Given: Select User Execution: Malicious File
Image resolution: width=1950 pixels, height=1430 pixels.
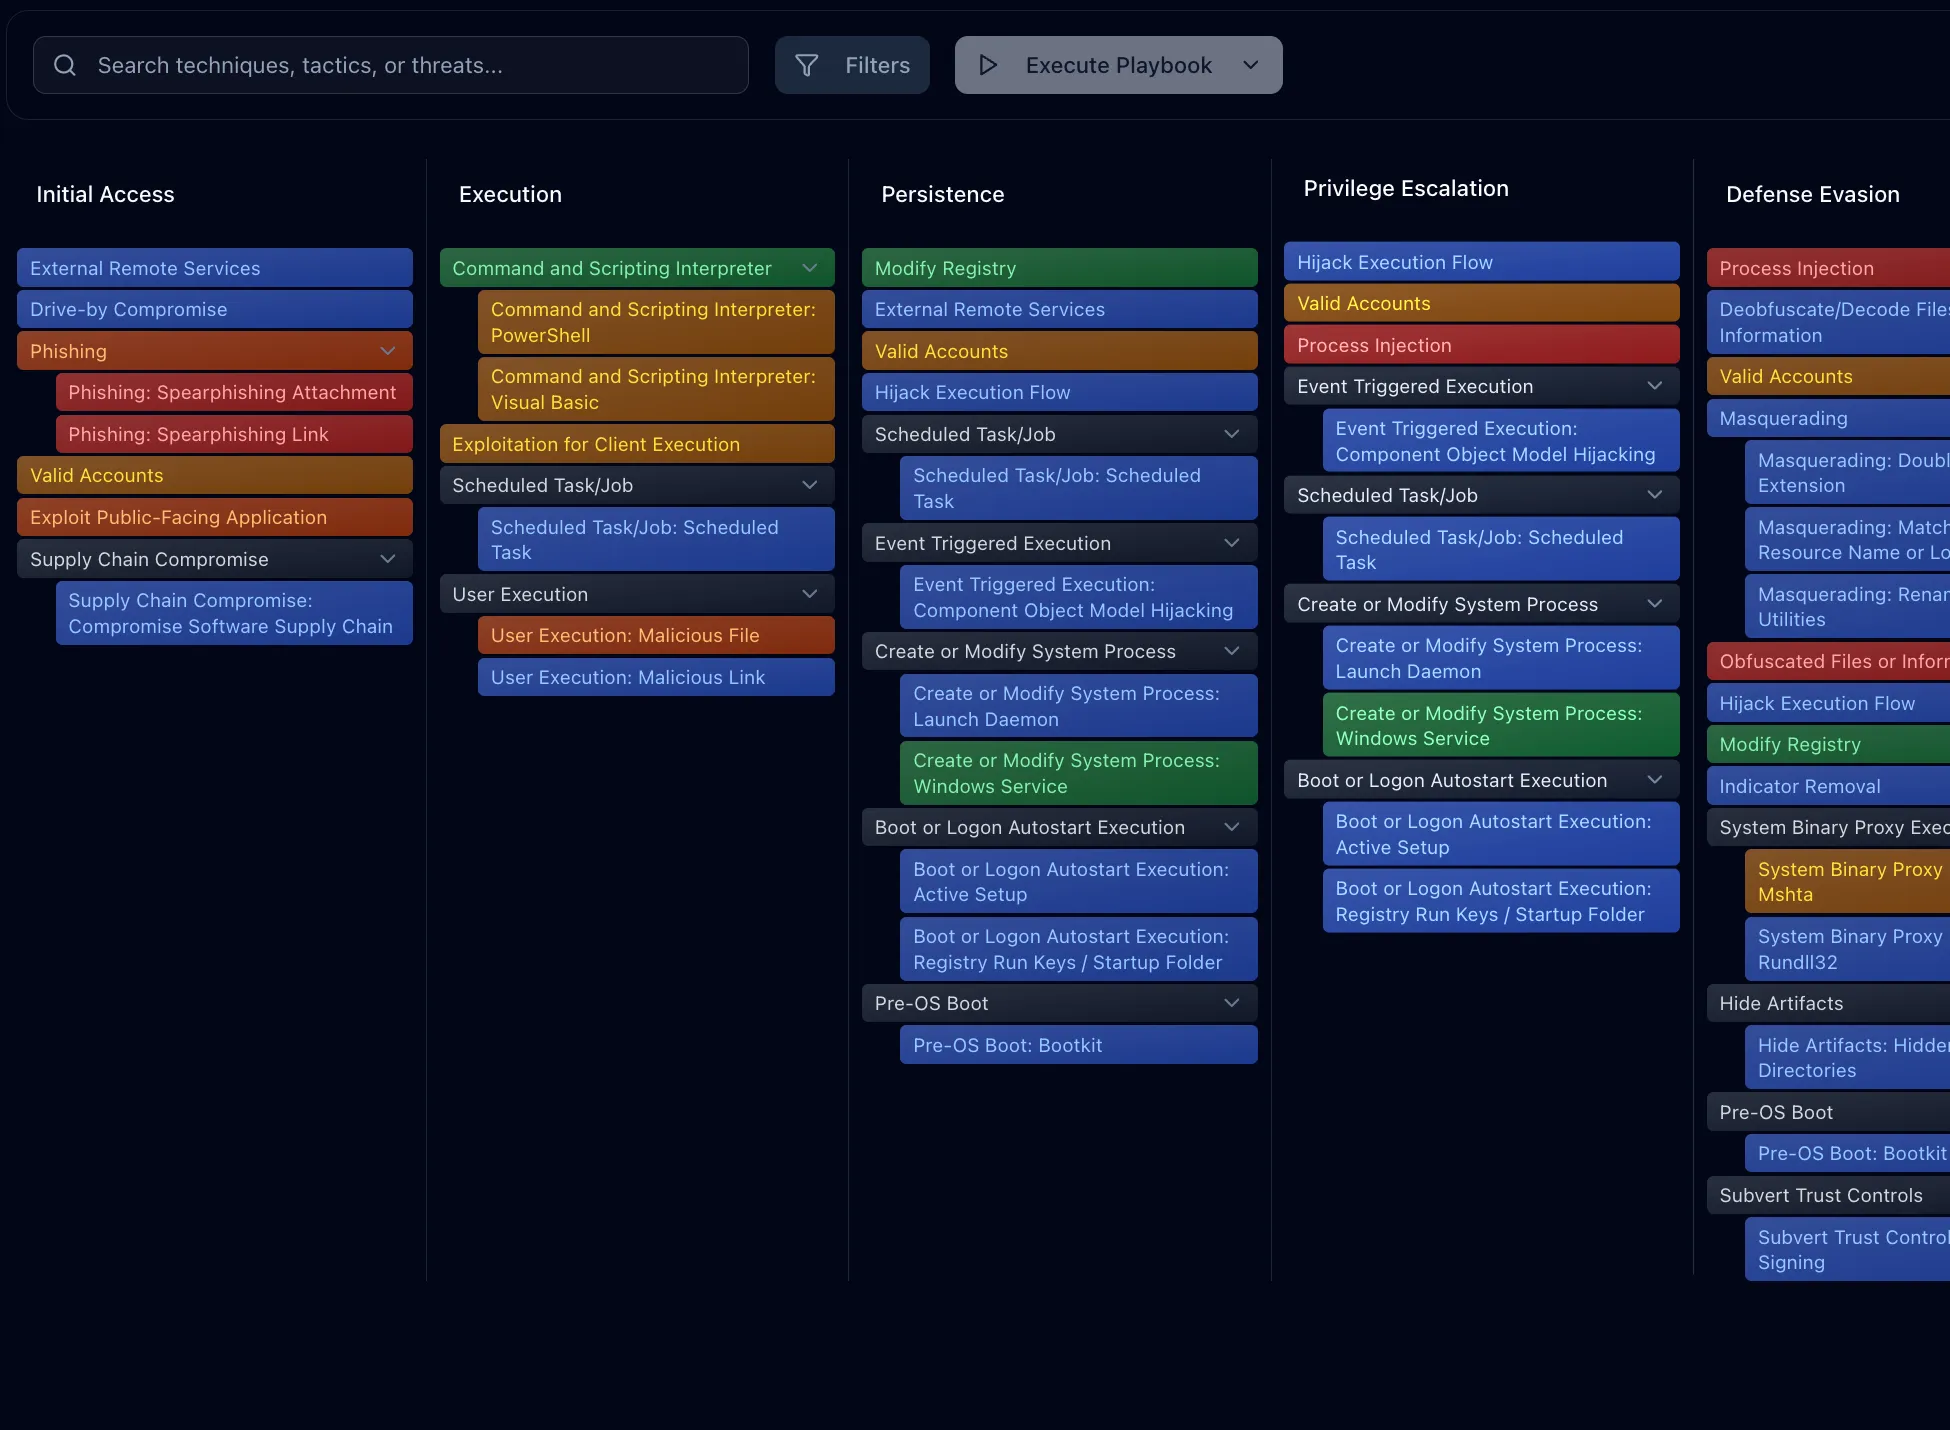Looking at the screenshot, I should pyautogui.click(x=656, y=635).
